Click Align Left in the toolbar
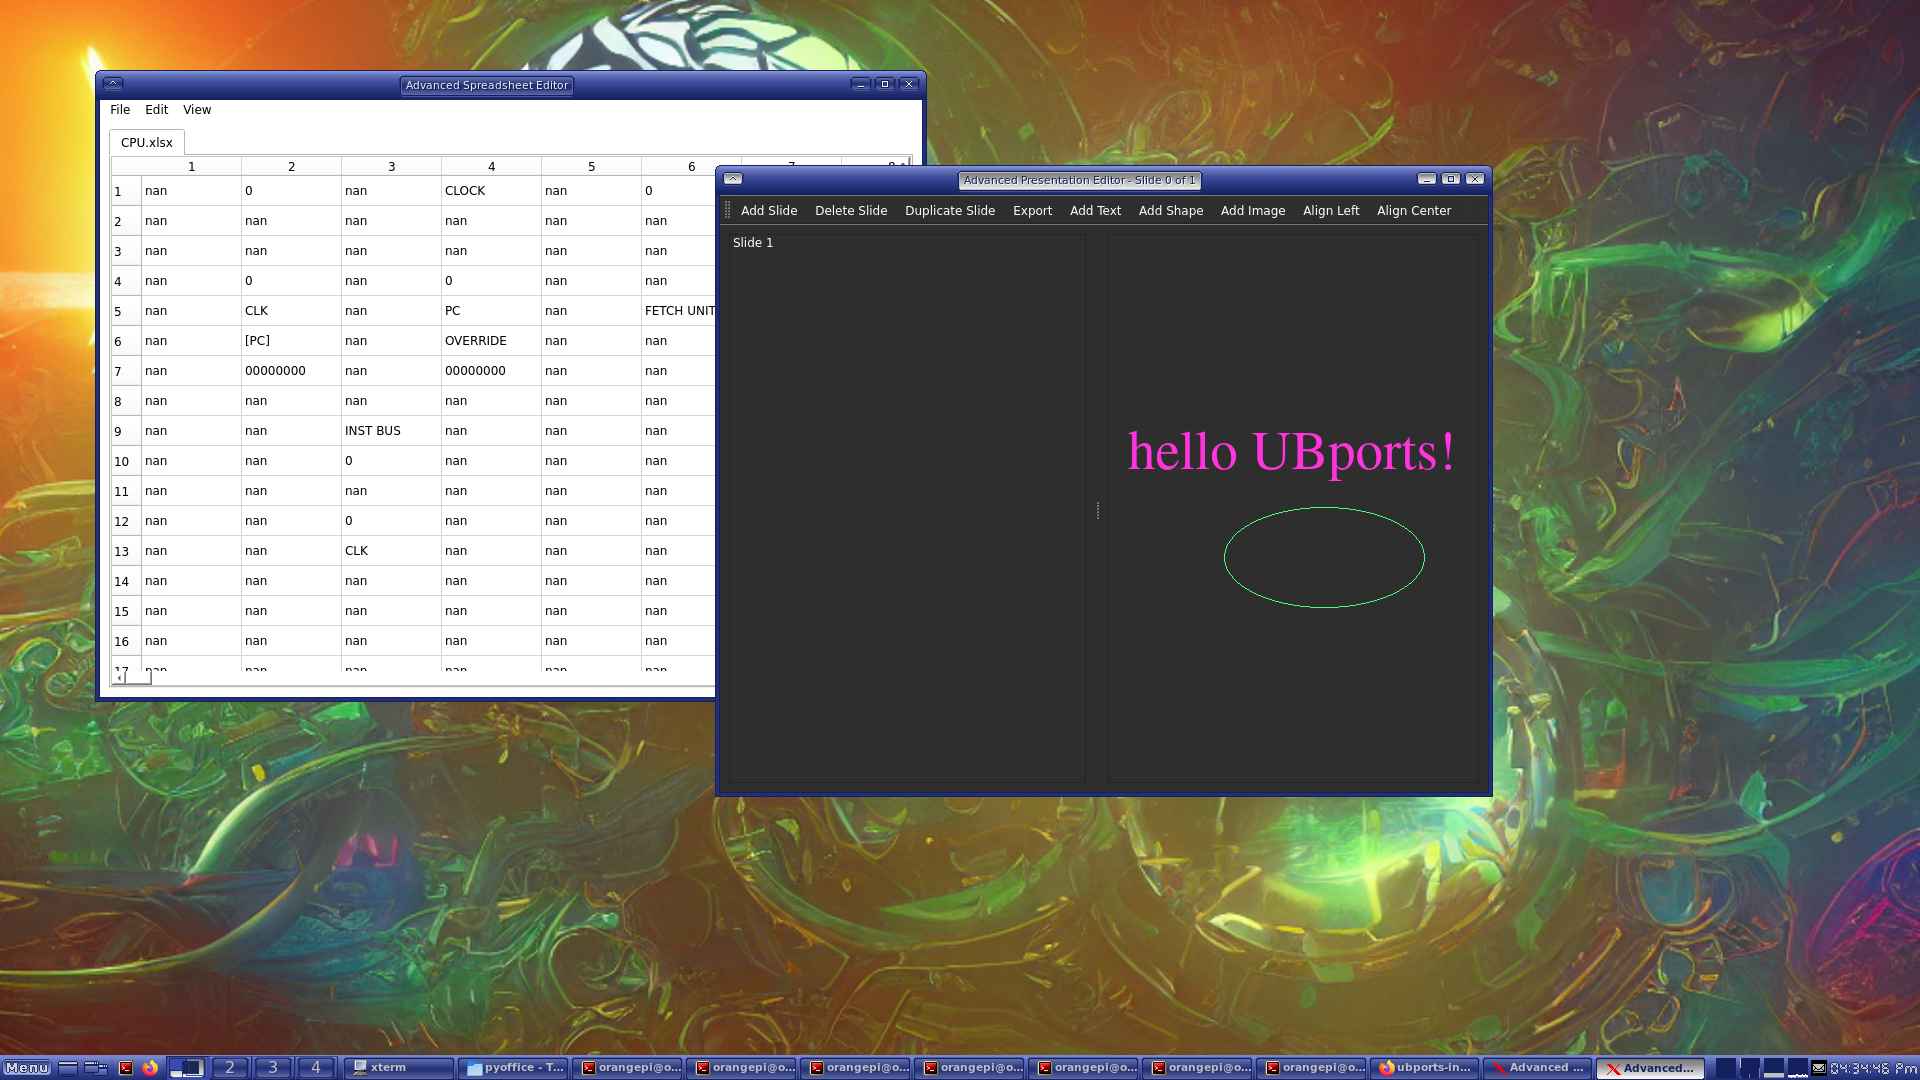Viewport: 1920px width, 1080px height. [x=1331, y=211]
